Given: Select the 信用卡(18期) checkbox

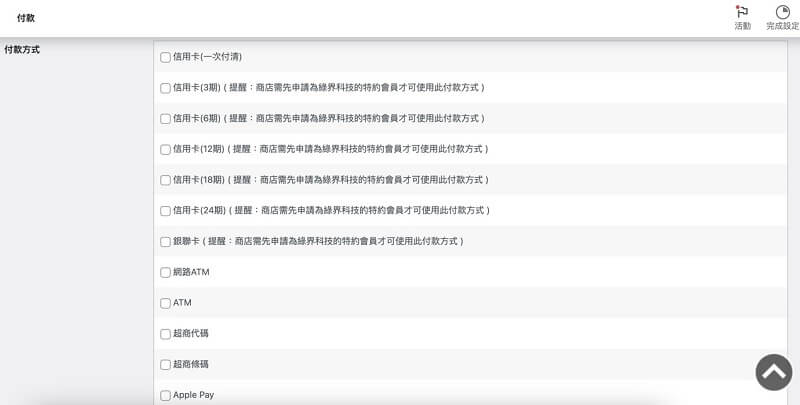Looking at the screenshot, I should pos(165,180).
